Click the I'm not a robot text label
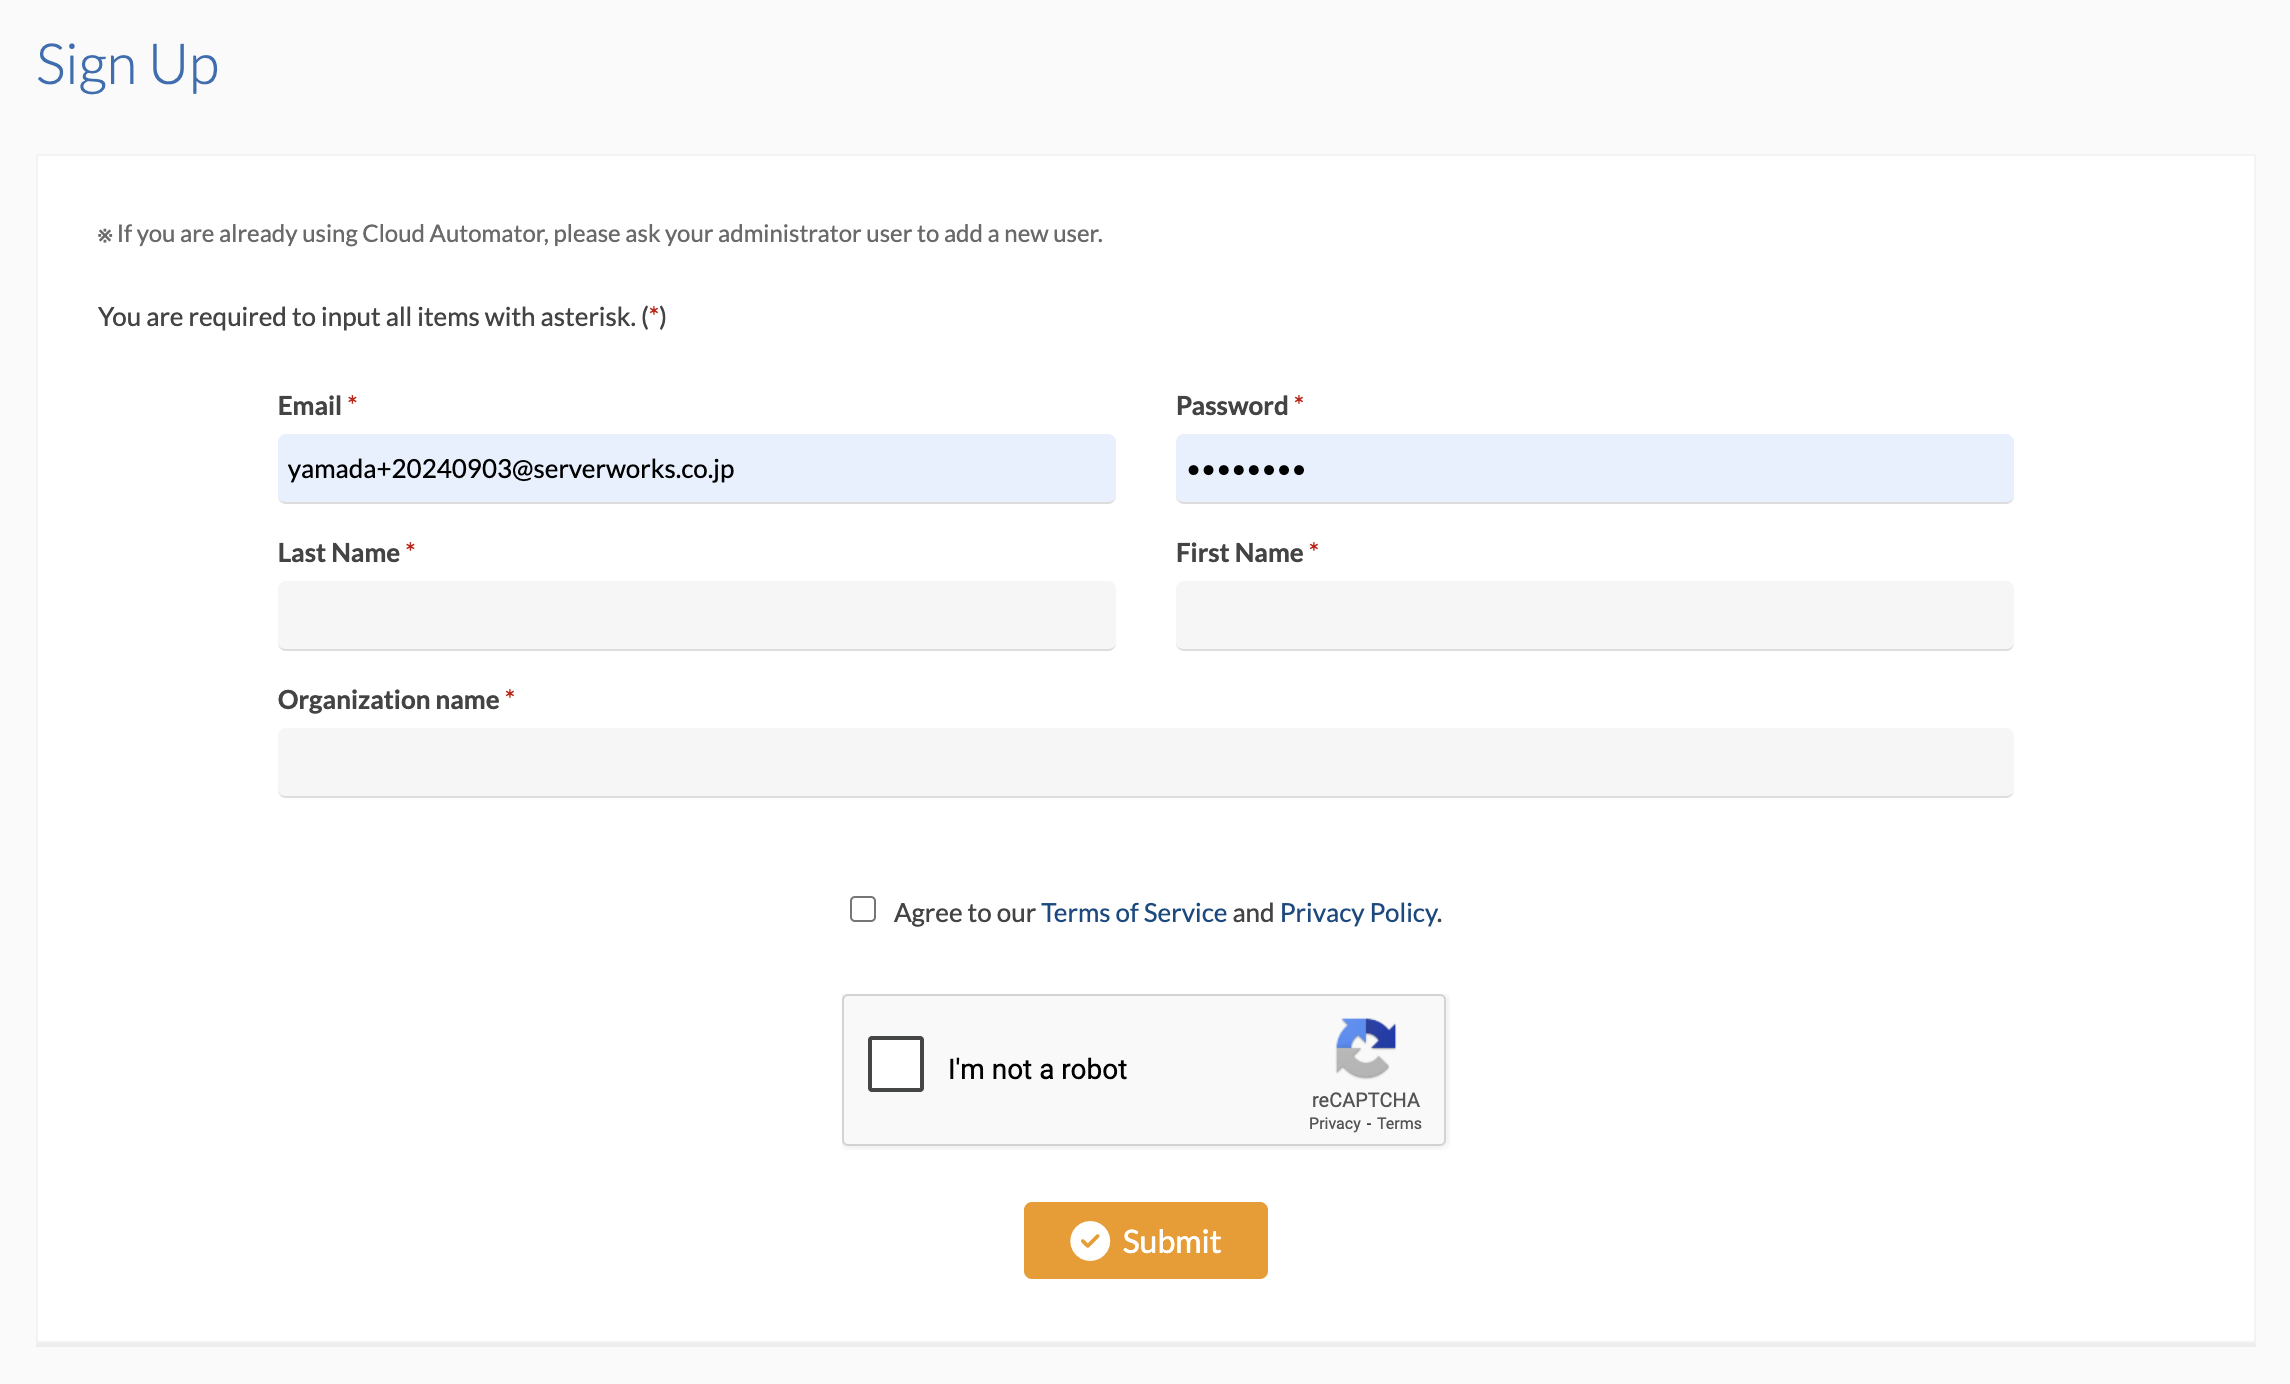Screen dimensions: 2290x1384 point(1037,1067)
